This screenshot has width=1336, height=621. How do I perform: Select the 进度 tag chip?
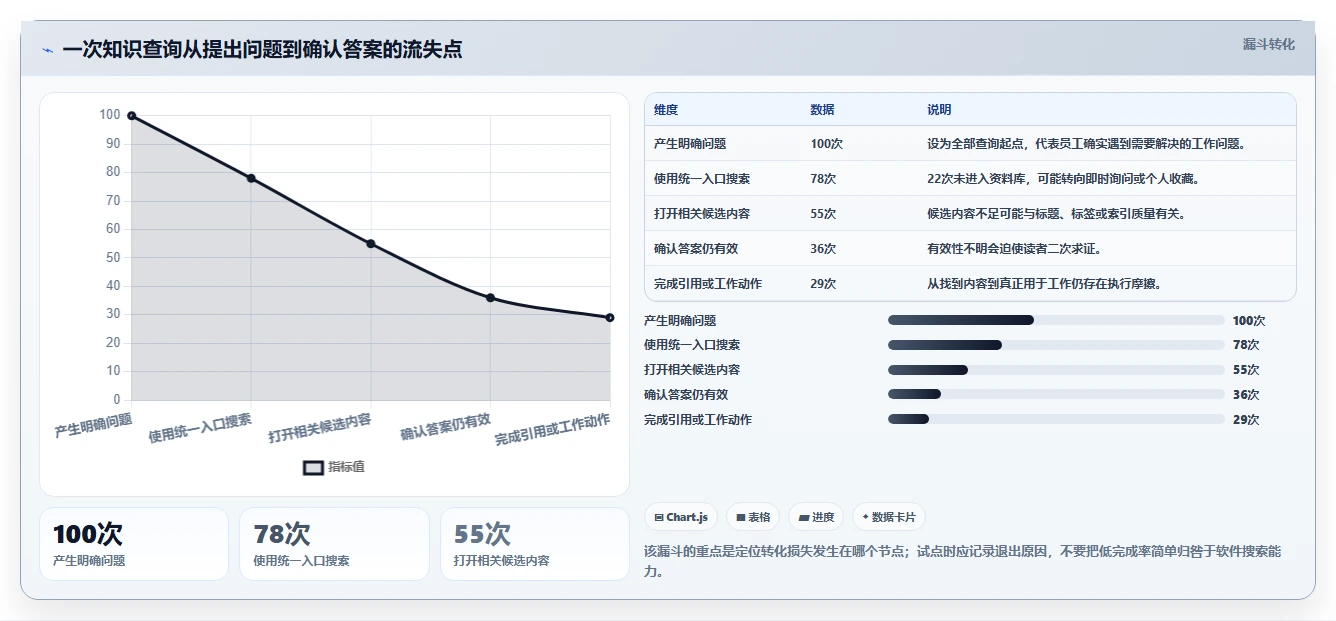click(816, 517)
